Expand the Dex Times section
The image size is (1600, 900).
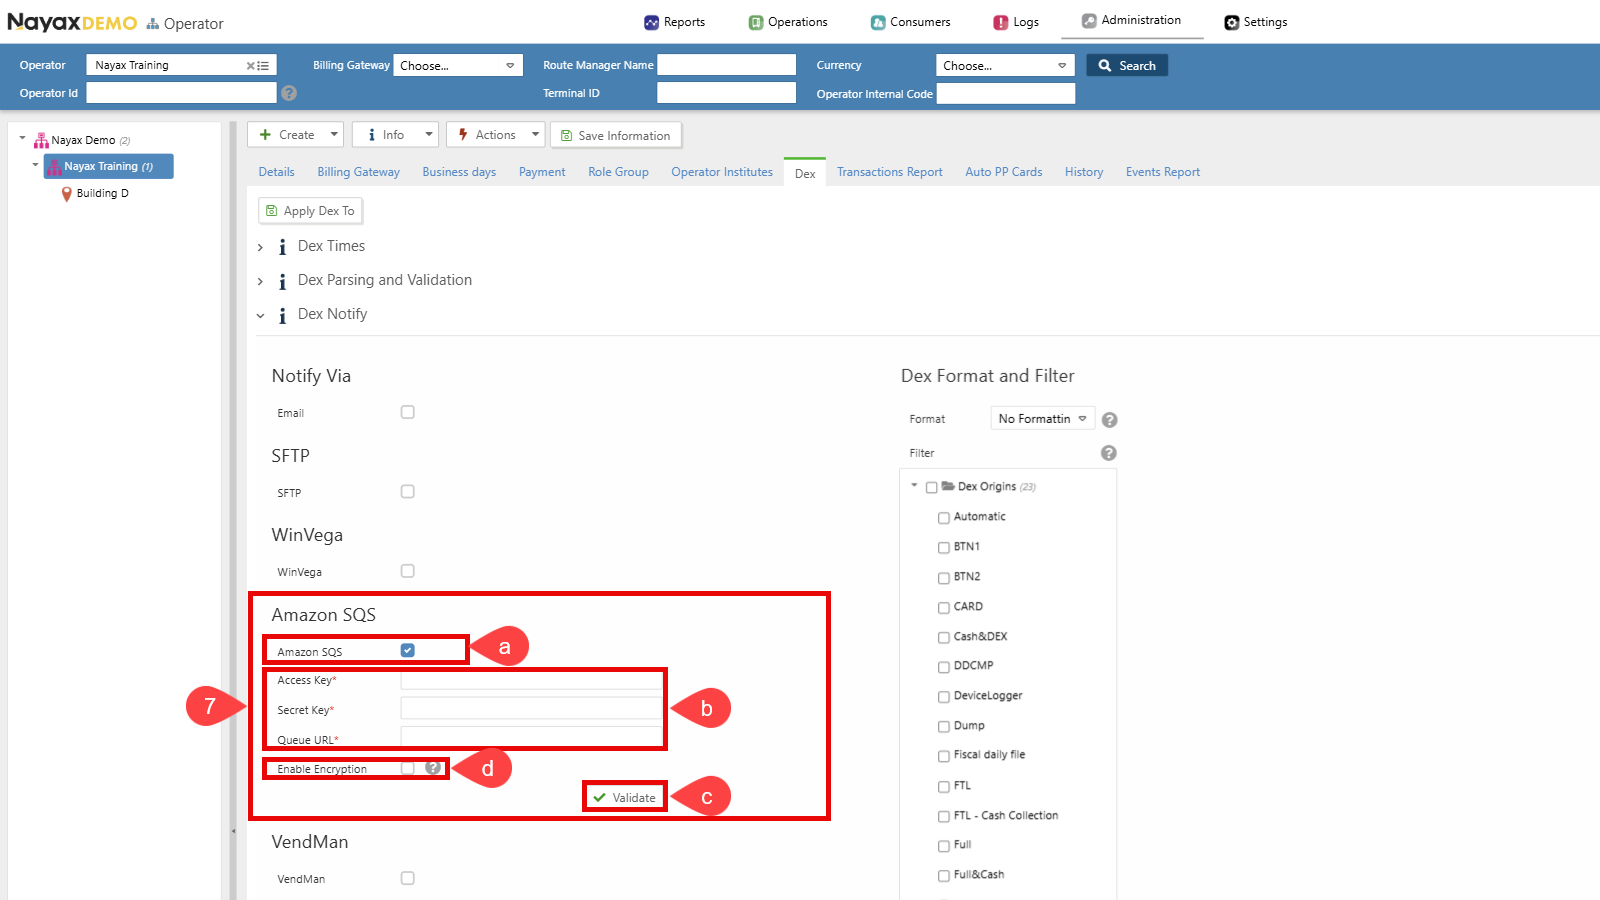261,247
